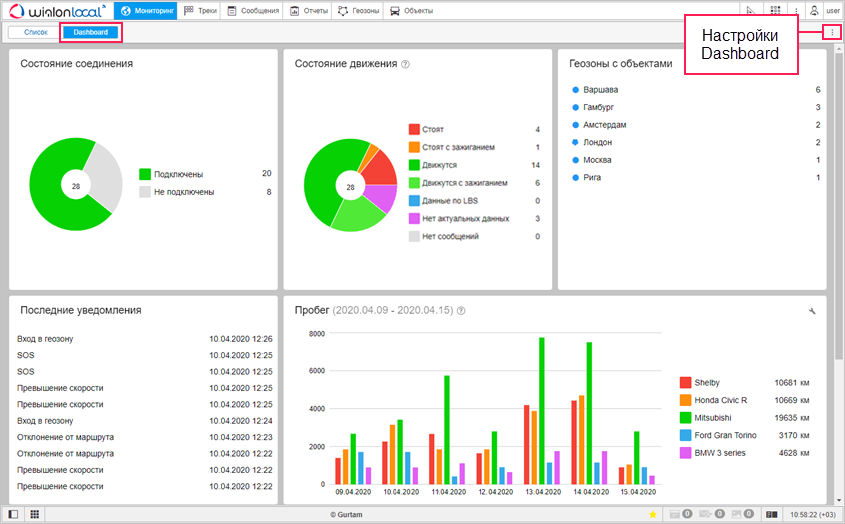The height and width of the screenshot is (524, 845).
Task: Click the Варшава geofence entry
Action: (601, 90)
